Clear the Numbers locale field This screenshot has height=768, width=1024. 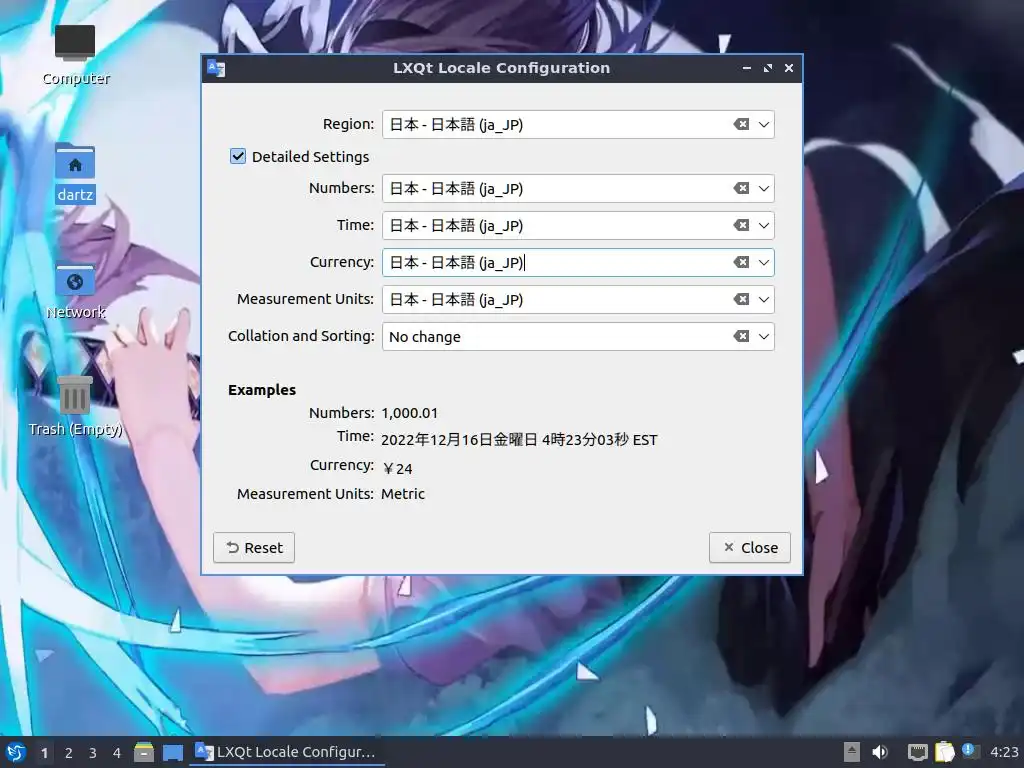click(741, 188)
